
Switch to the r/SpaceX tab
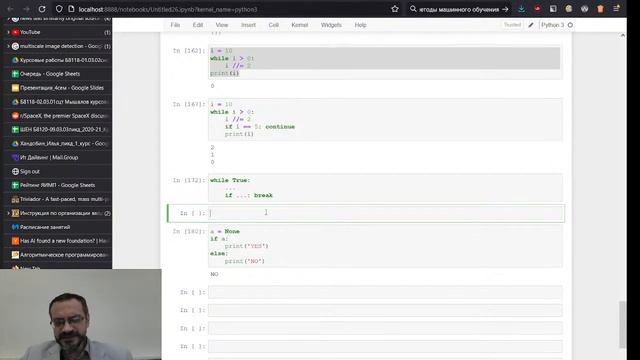pyautogui.click(x=58, y=116)
